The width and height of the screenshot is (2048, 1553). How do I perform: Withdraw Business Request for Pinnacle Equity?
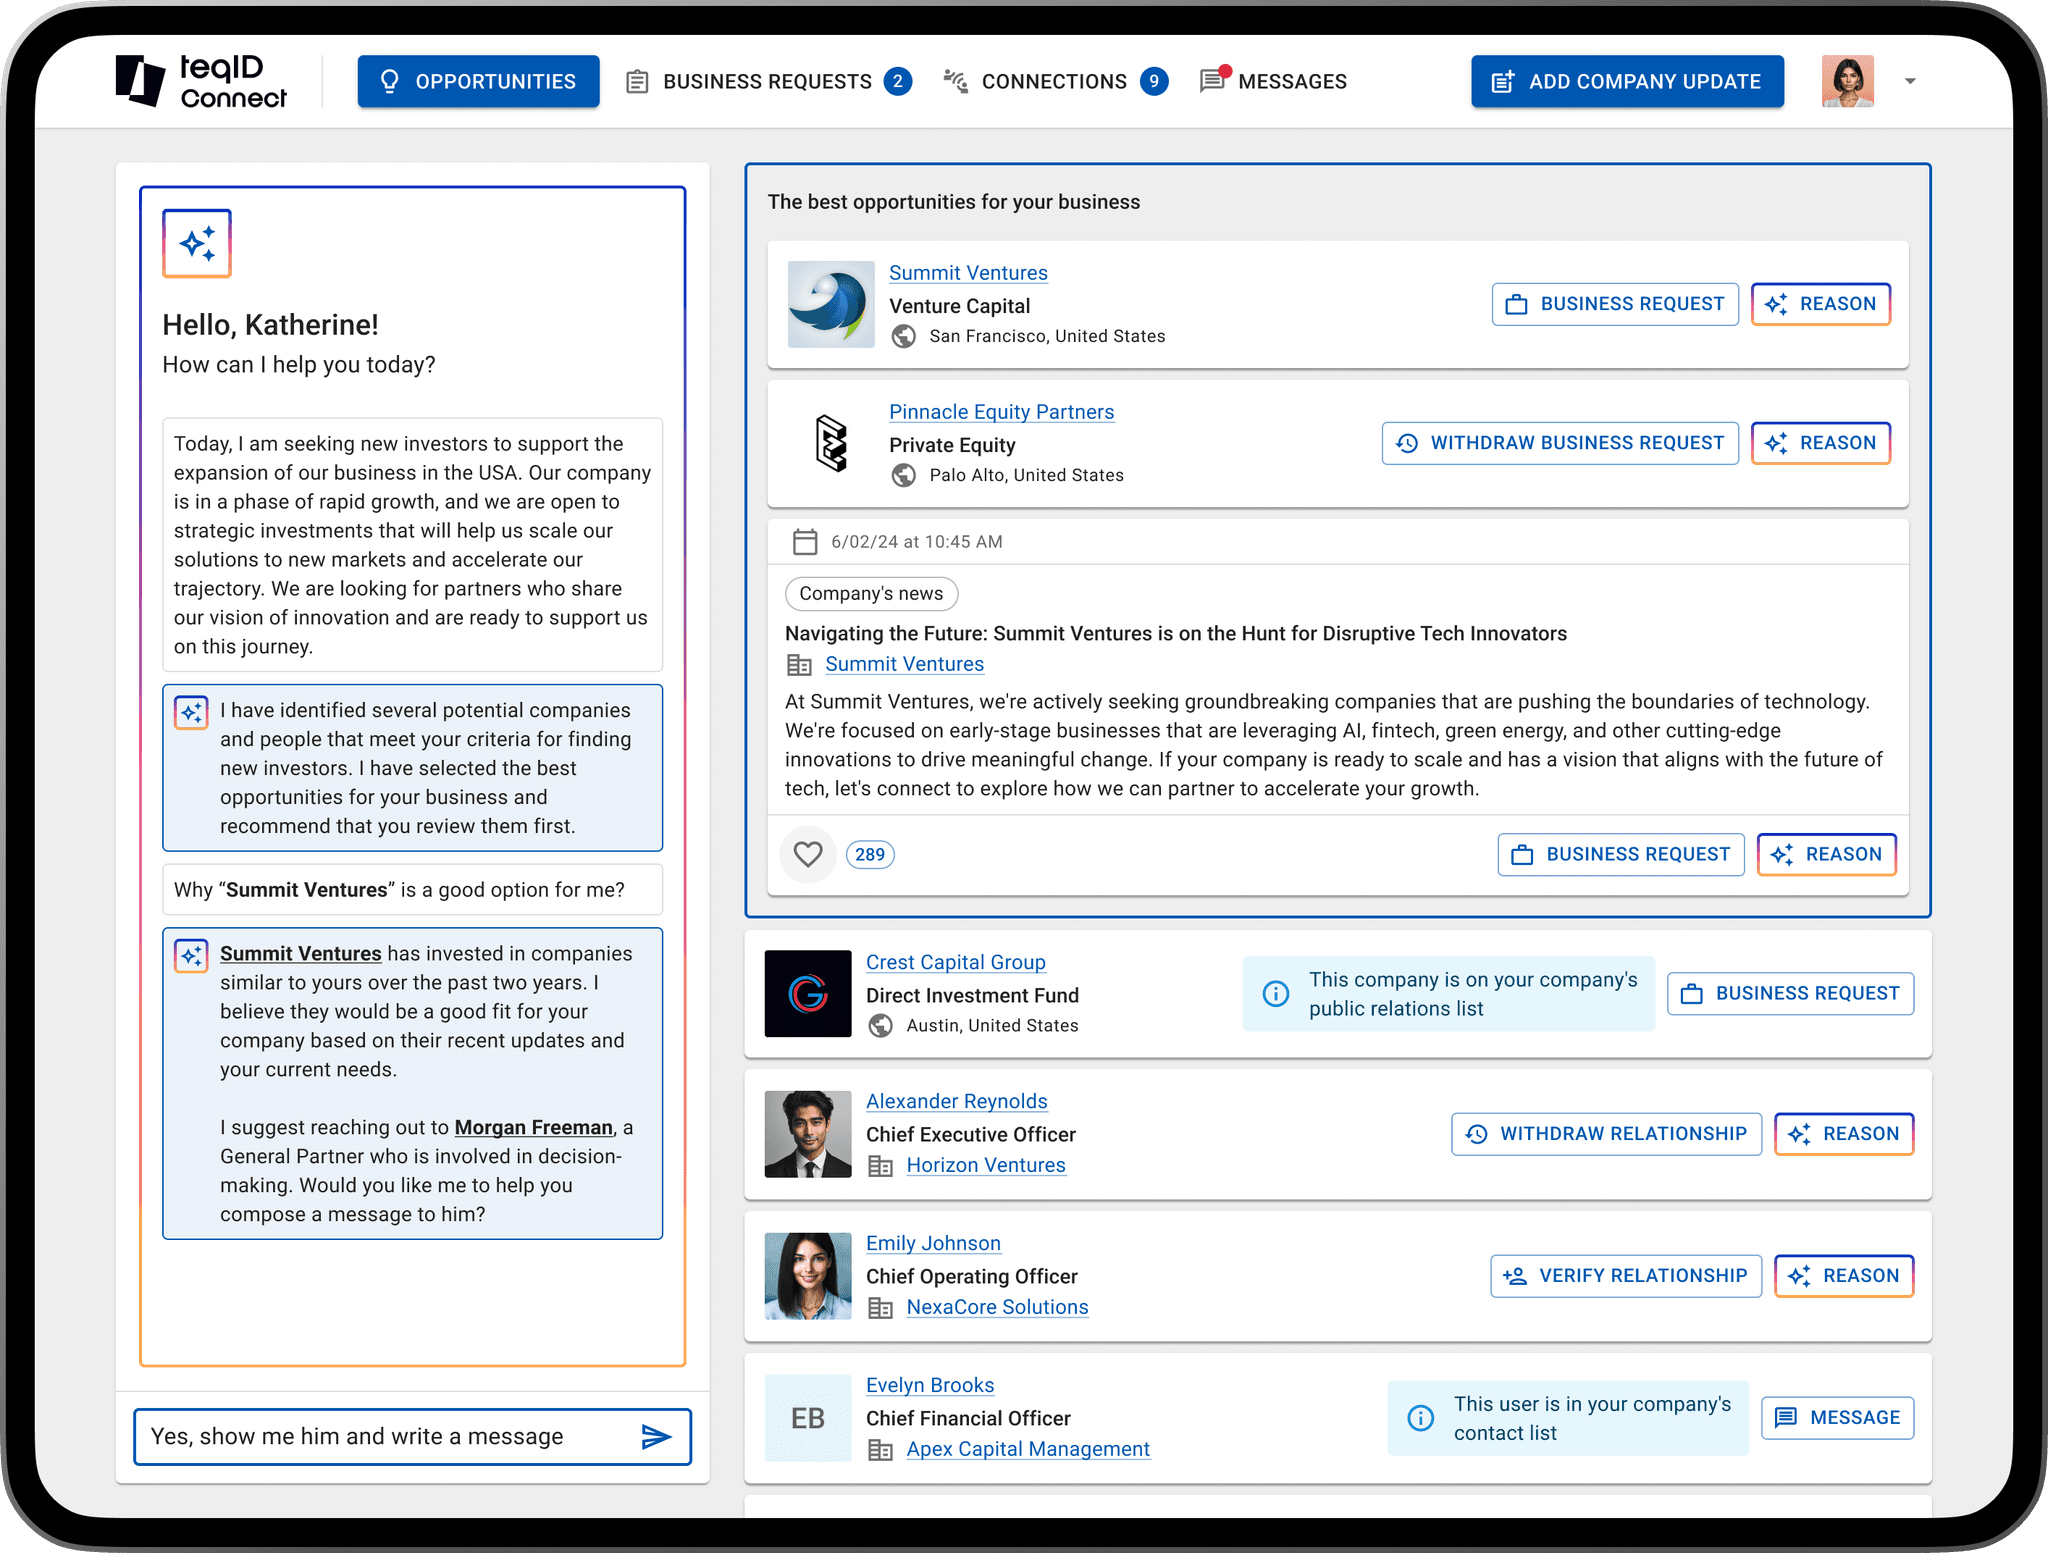(x=1560, y=443)
